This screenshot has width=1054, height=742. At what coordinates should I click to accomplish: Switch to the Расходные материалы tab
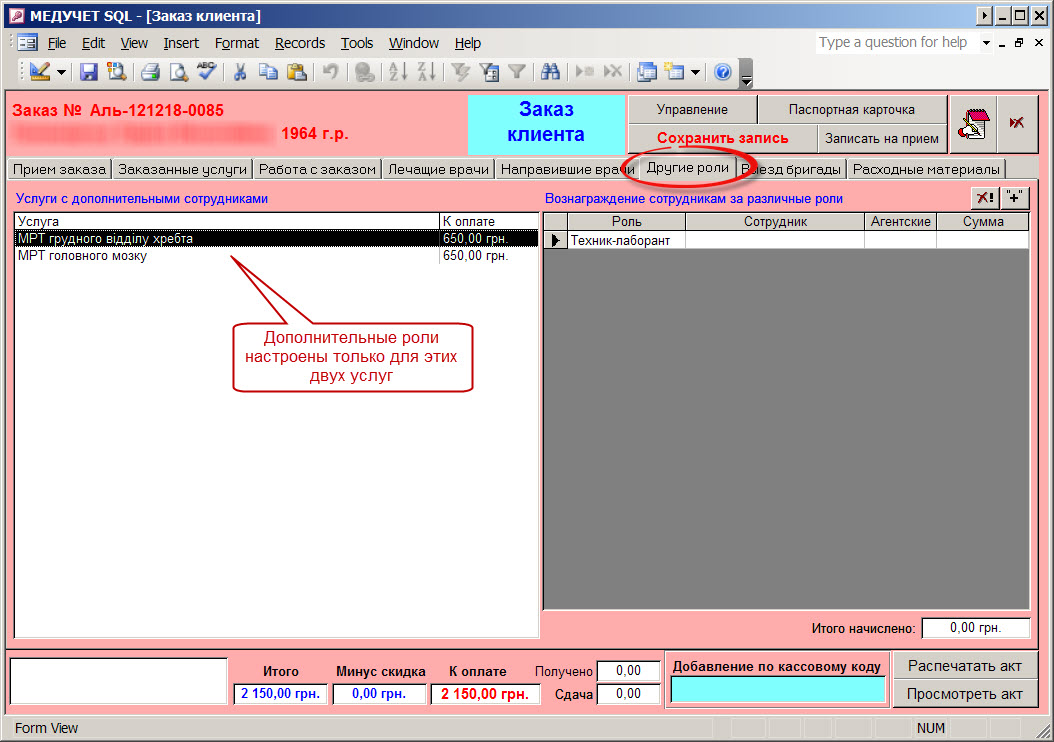(x=925, y=169)
